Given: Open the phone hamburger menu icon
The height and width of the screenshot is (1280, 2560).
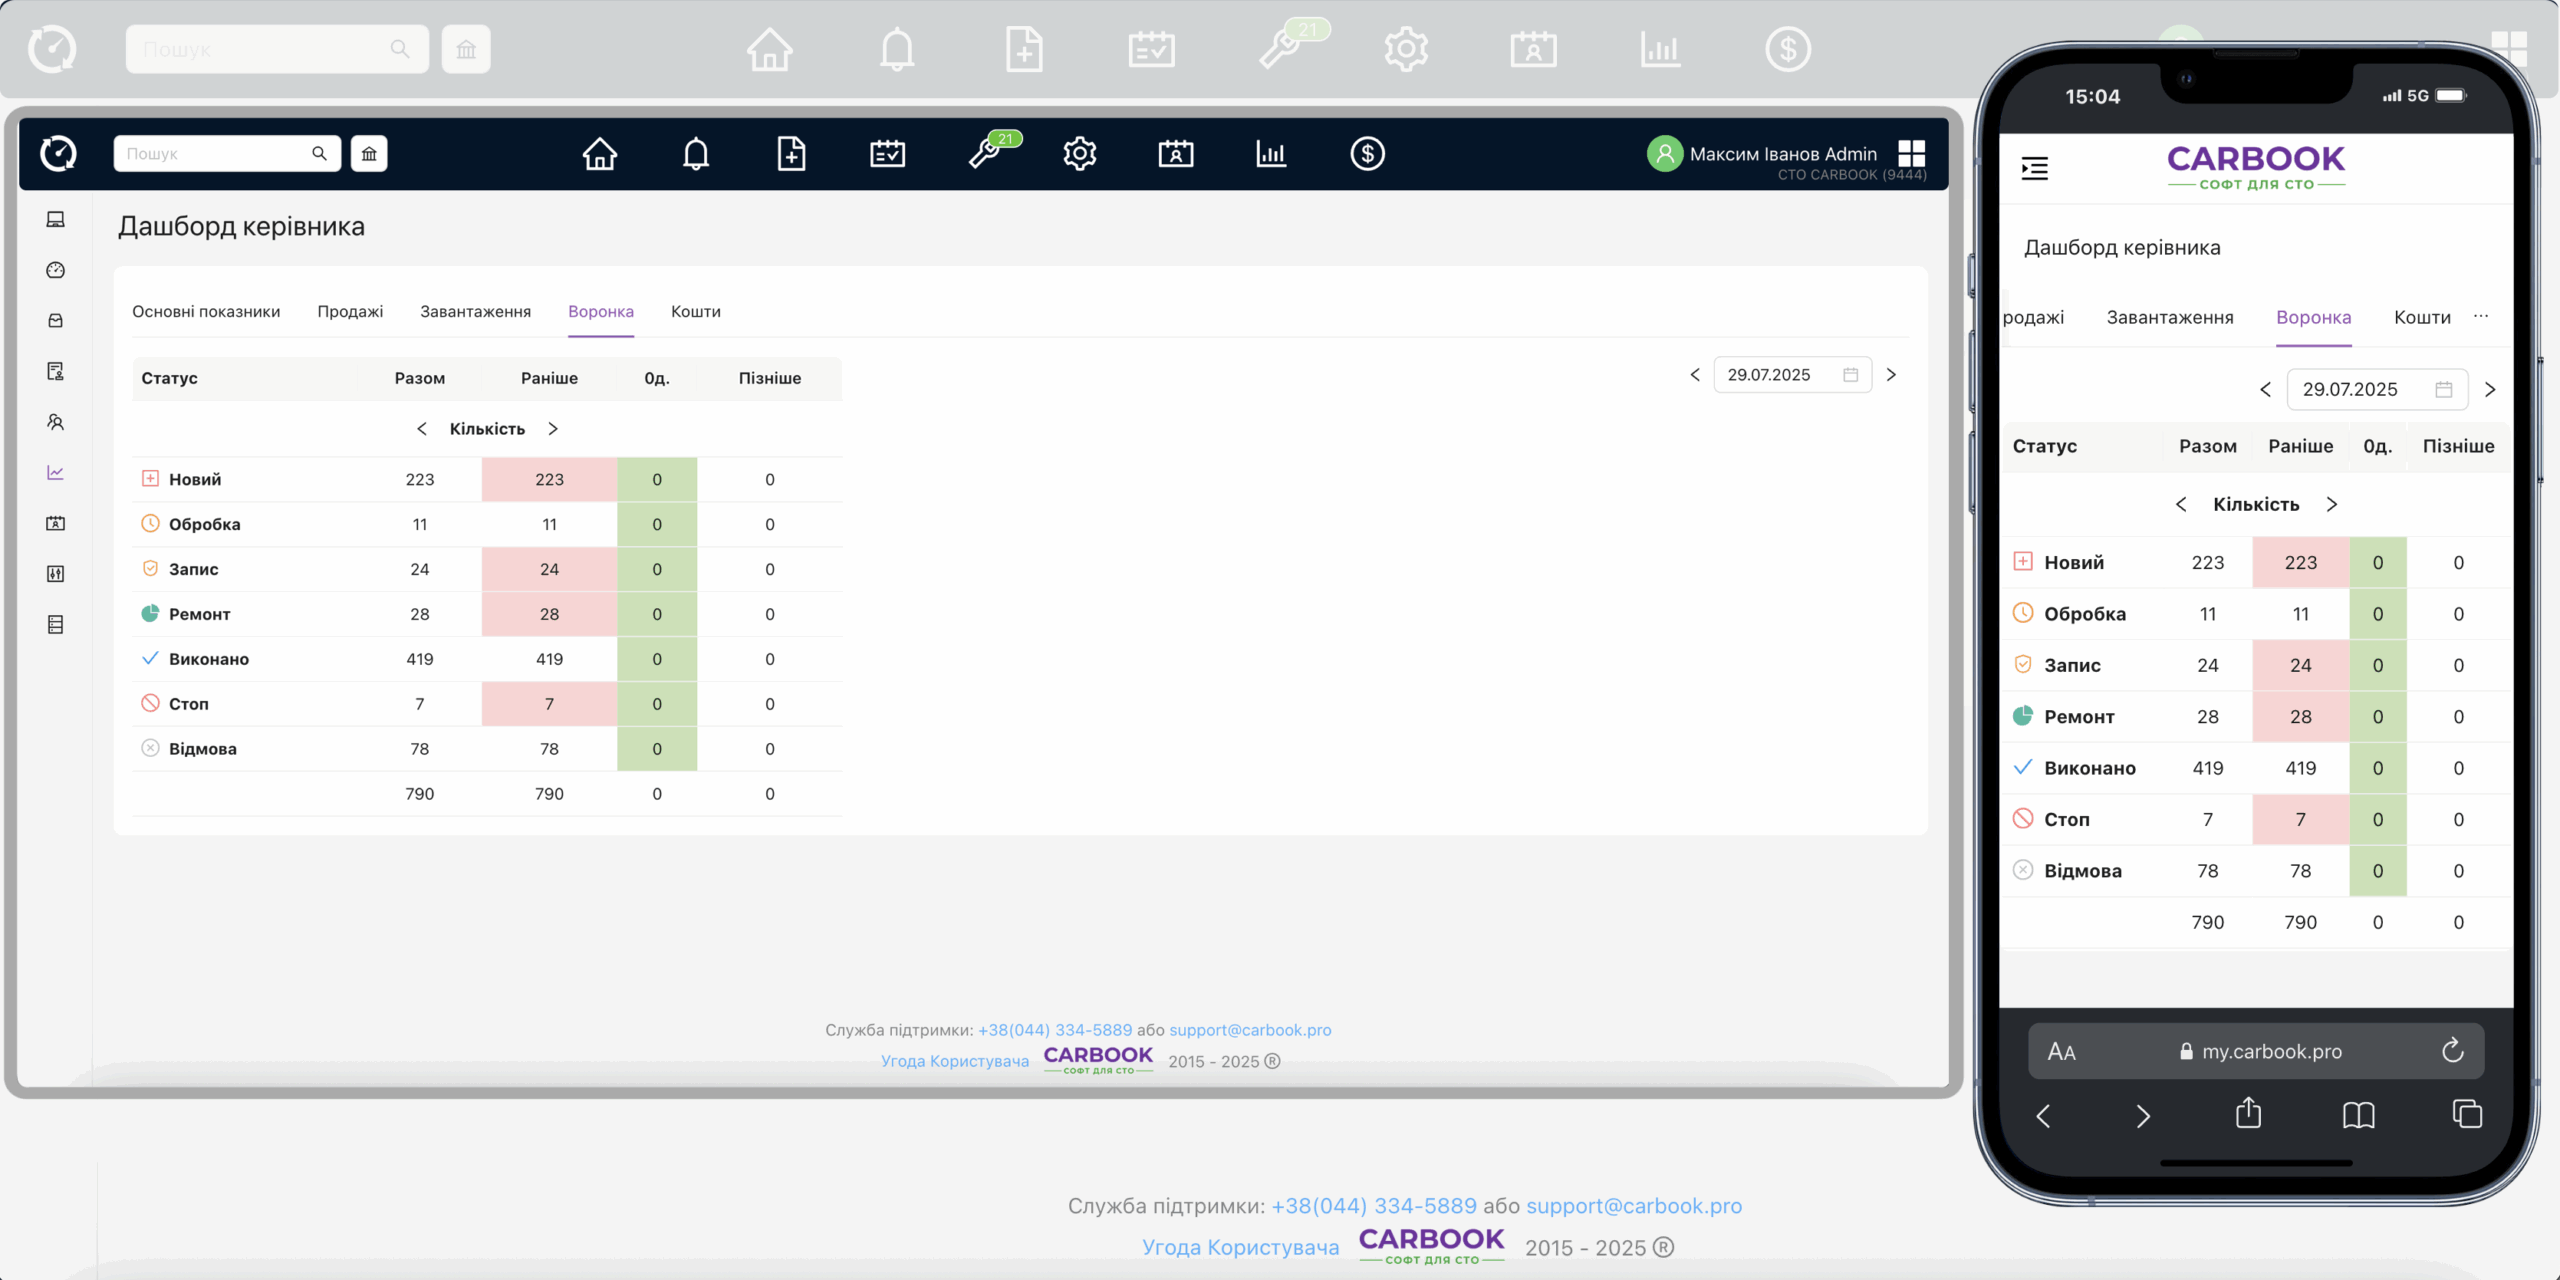Looking at the screenshot, I should coord(2034,168).
